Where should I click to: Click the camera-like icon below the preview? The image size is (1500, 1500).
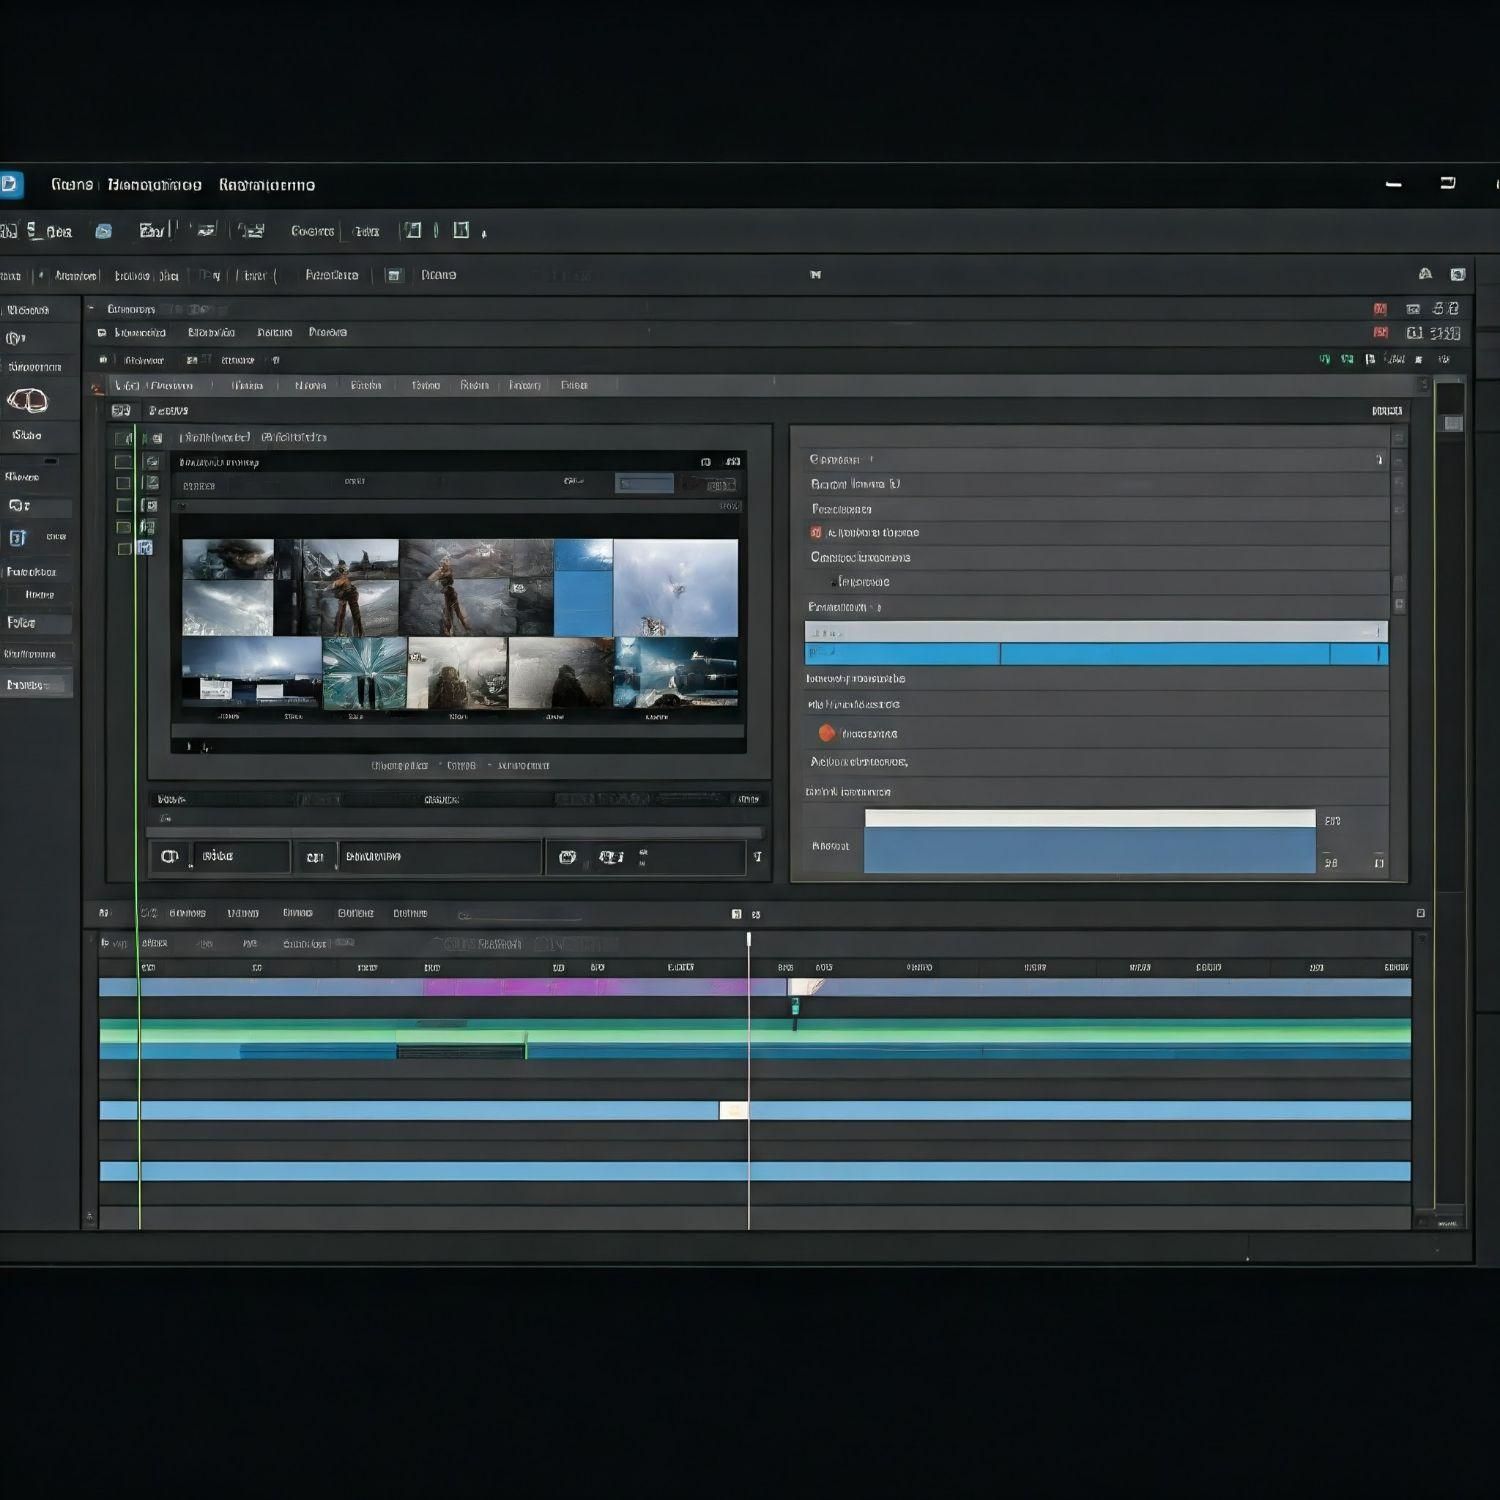pyautogui.click(x=568, y=857)
